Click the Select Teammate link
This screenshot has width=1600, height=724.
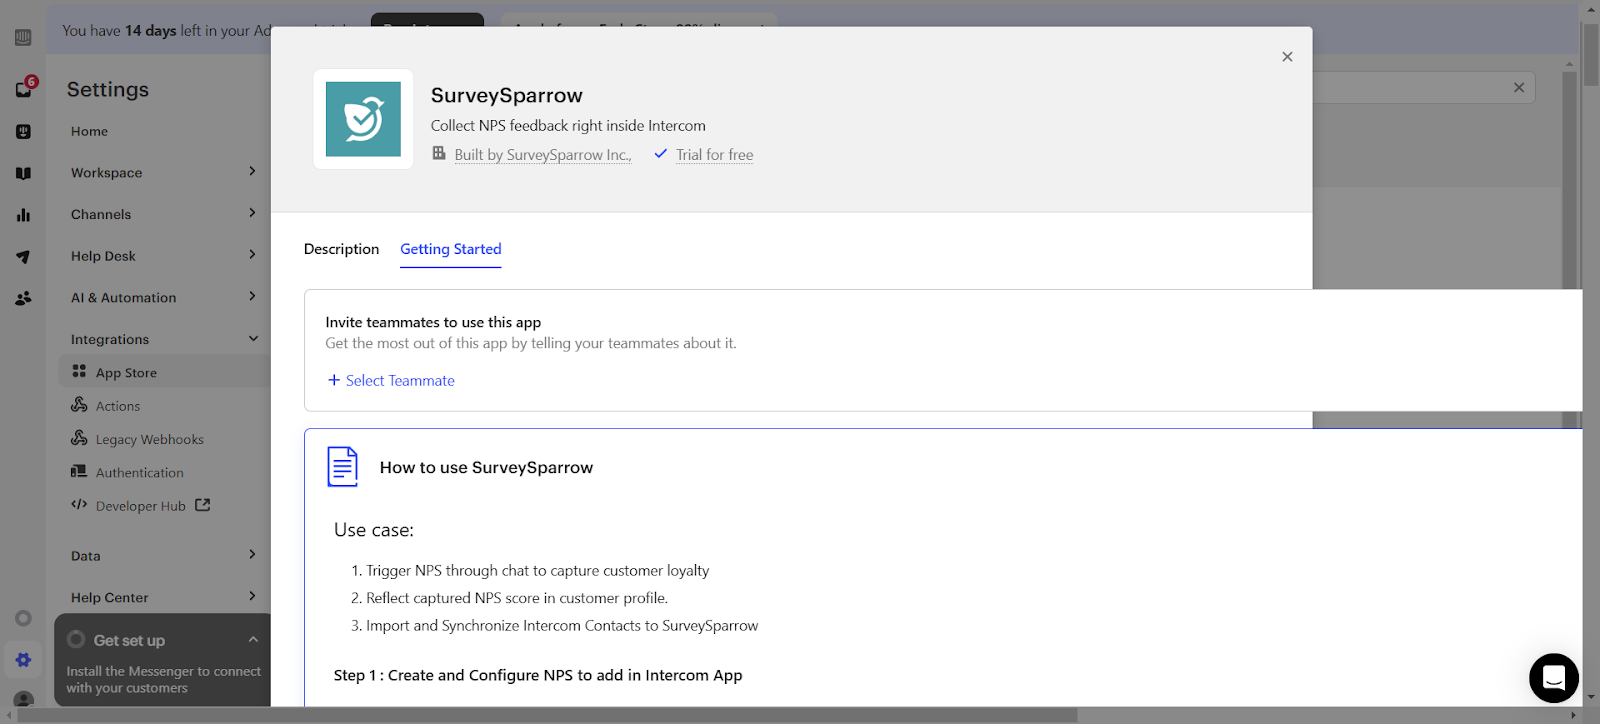391,381
